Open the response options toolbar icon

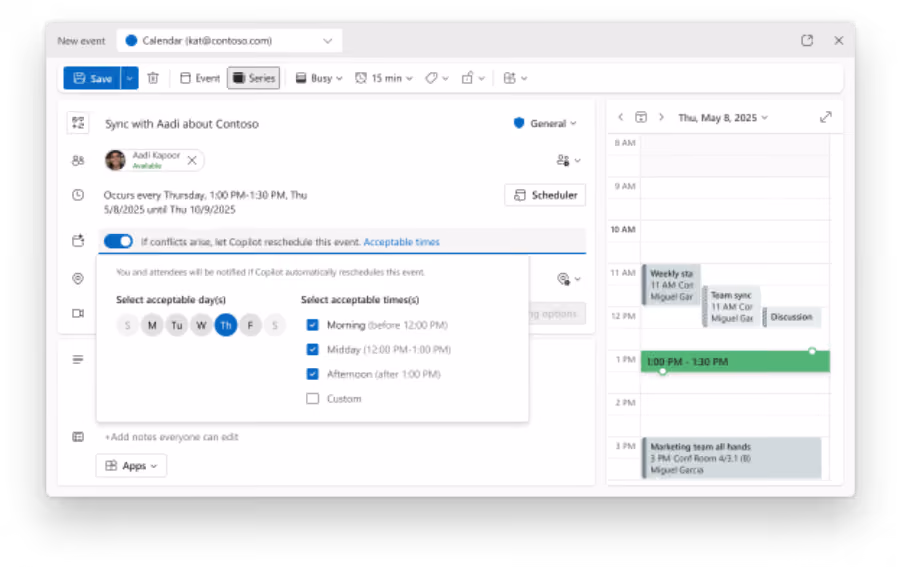(x=515, y=78)
